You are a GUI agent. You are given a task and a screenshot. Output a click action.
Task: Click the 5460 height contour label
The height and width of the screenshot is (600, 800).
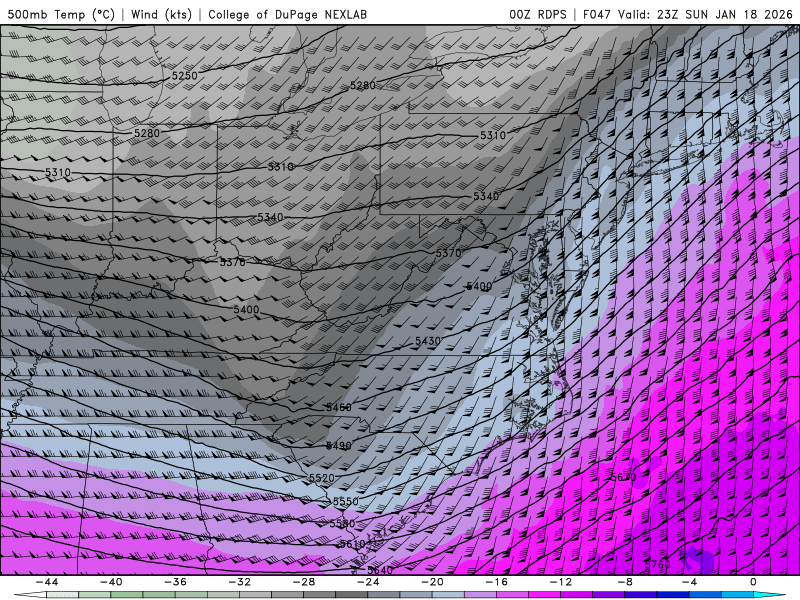tap(339, 408)
